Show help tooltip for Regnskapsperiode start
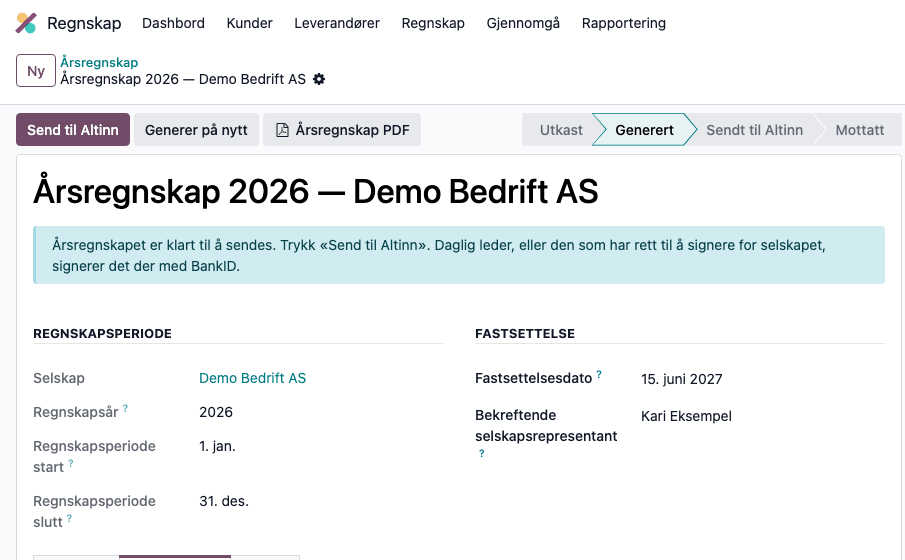 pos(71,463)
